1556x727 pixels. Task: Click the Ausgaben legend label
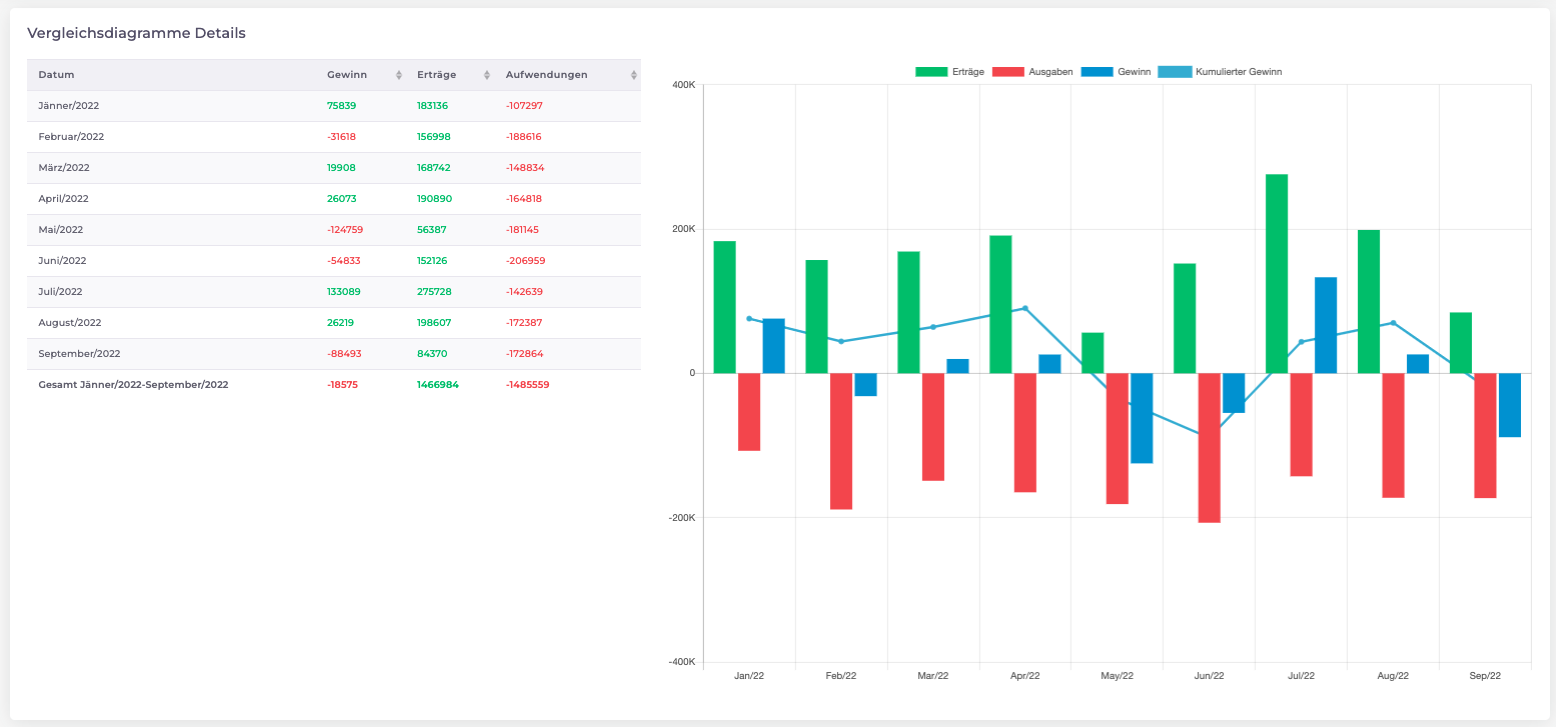click(1051, 72)
